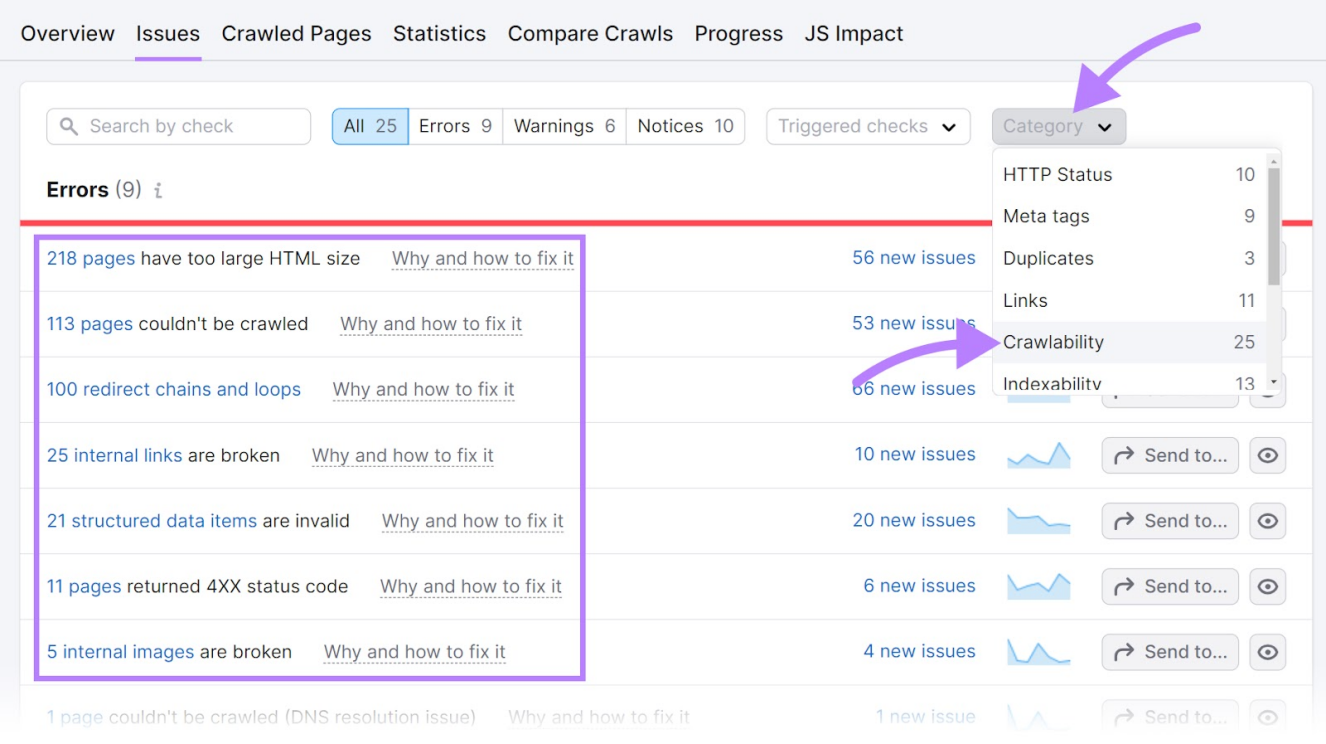
Task: Click the trend graph for broken internal images
Action: coord(1038,652)
